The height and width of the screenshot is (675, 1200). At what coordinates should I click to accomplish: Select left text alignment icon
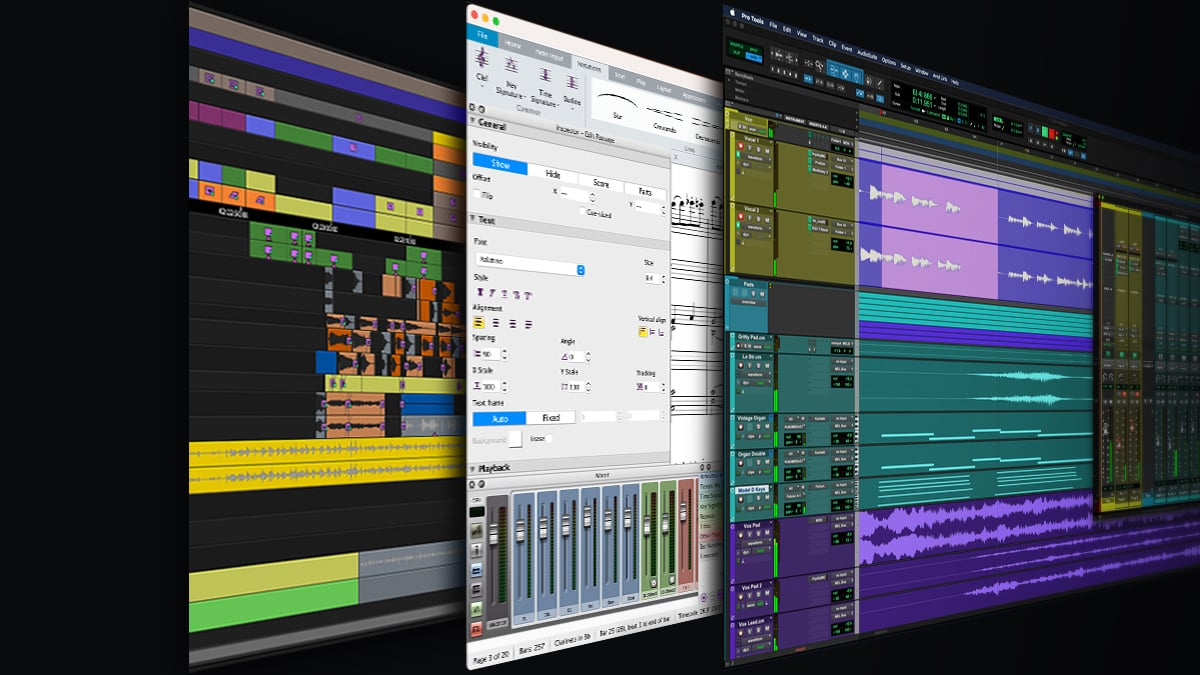pos(478,323)
